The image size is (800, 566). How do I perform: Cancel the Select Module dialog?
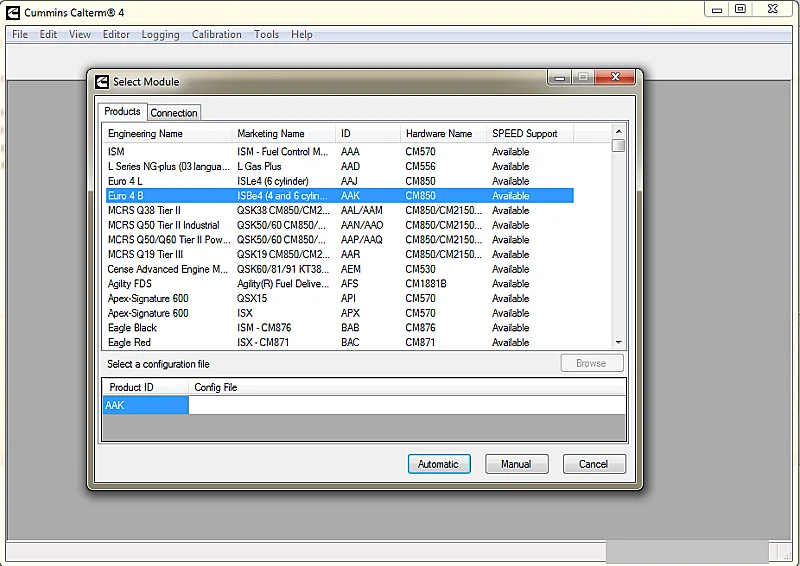pyautogui.click(x=594, y=464)
